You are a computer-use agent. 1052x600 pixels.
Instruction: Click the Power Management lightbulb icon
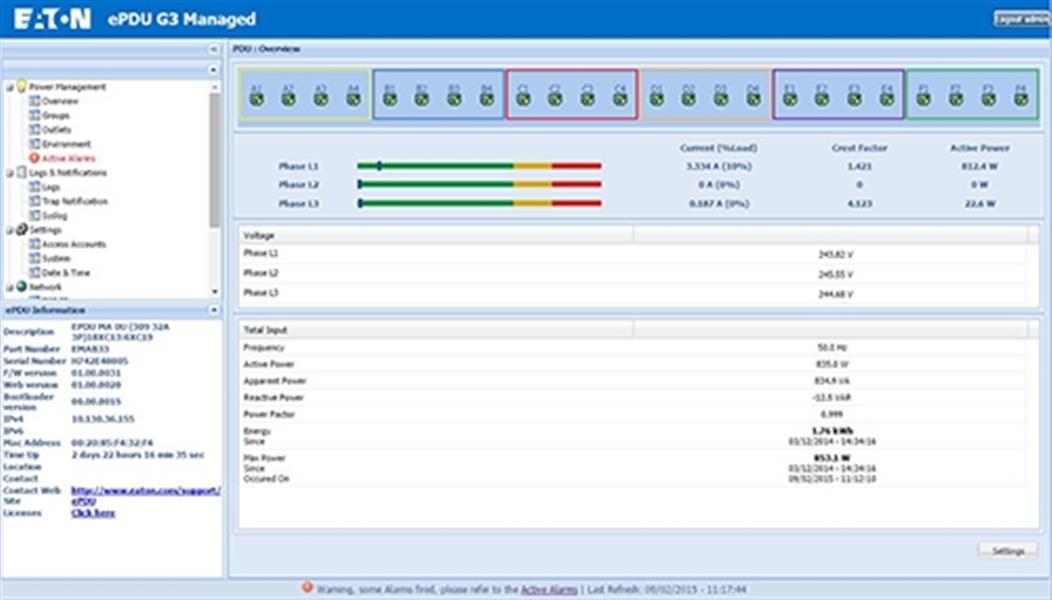pos(21,86)
